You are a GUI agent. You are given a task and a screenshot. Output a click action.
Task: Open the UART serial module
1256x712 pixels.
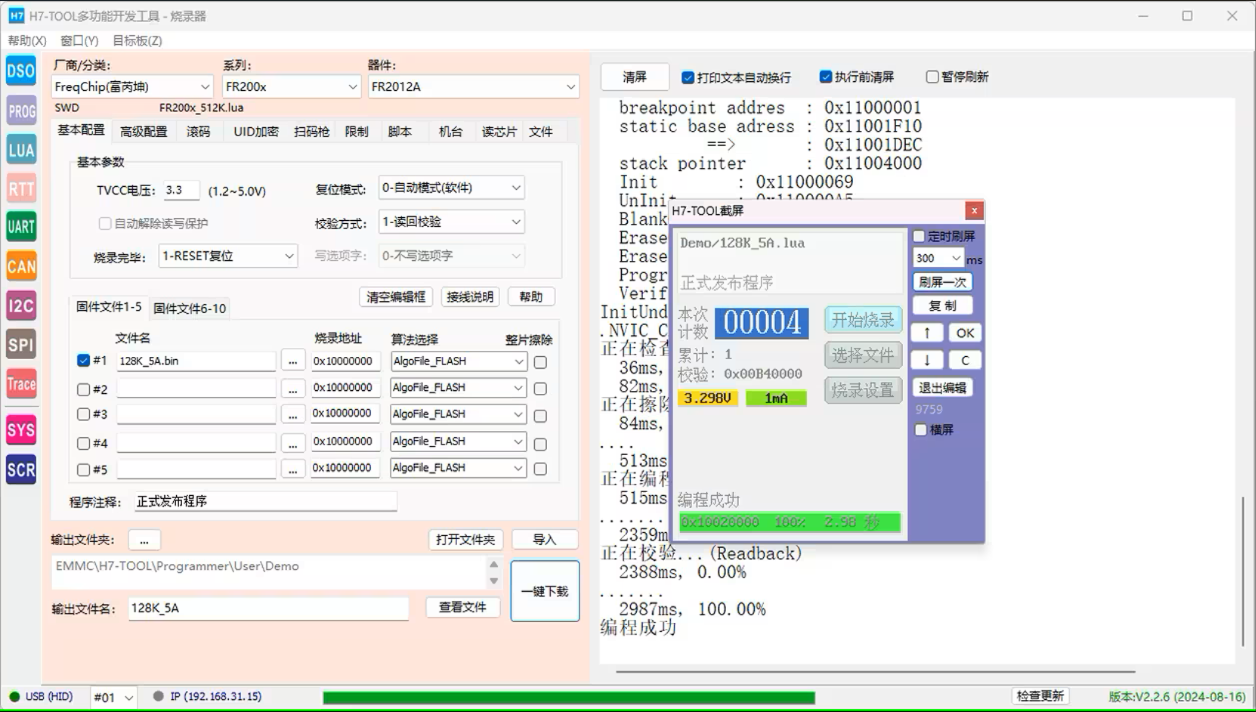(x=21, y=227)
